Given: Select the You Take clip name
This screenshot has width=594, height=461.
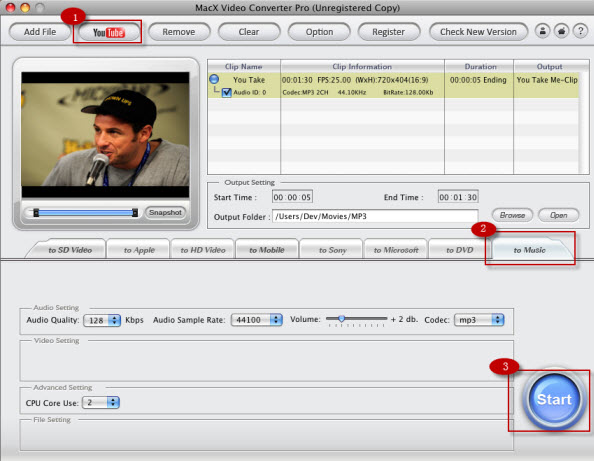Looking at the screenshot, I should tap(249, 80).
